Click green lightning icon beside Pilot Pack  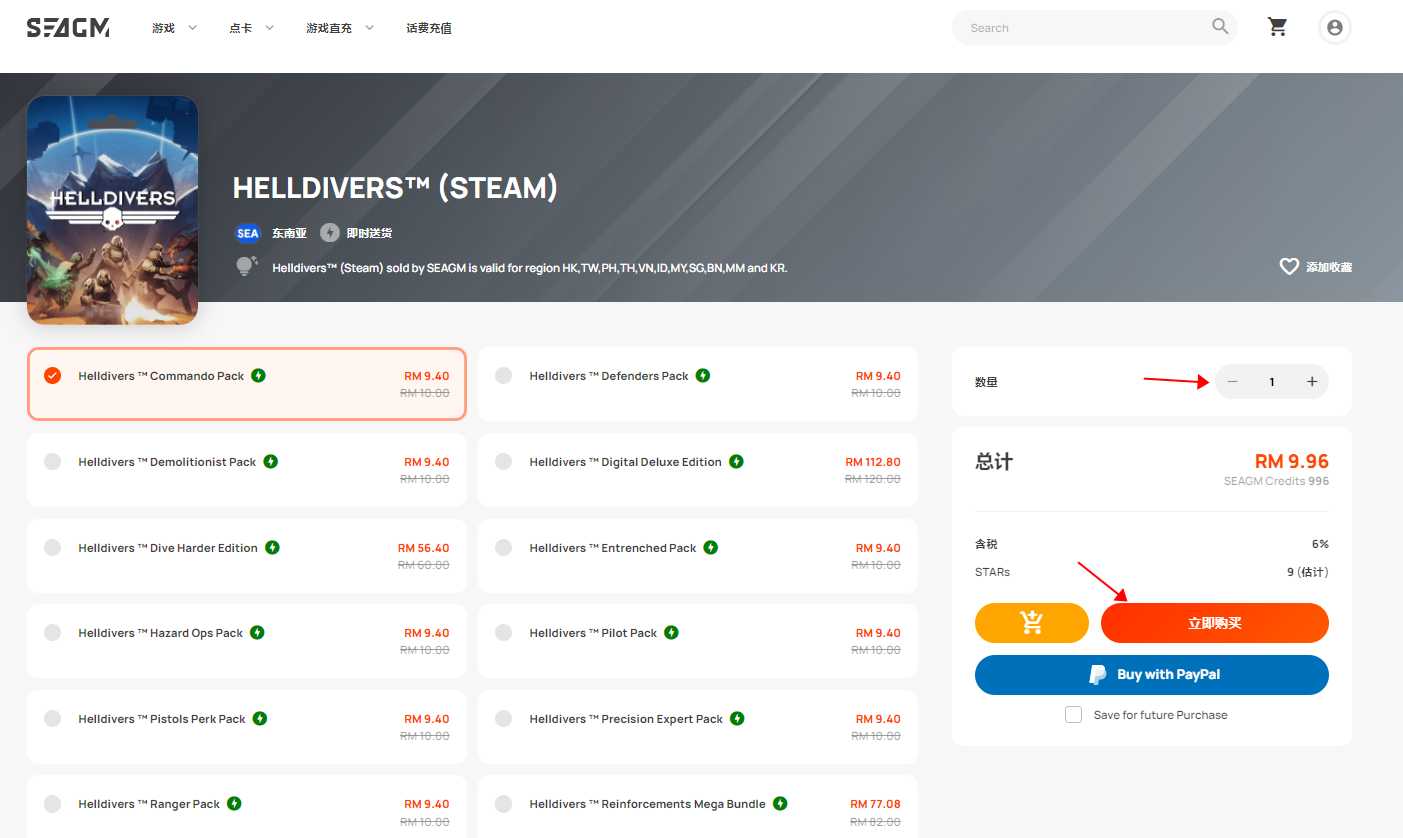tap(672, 633)
